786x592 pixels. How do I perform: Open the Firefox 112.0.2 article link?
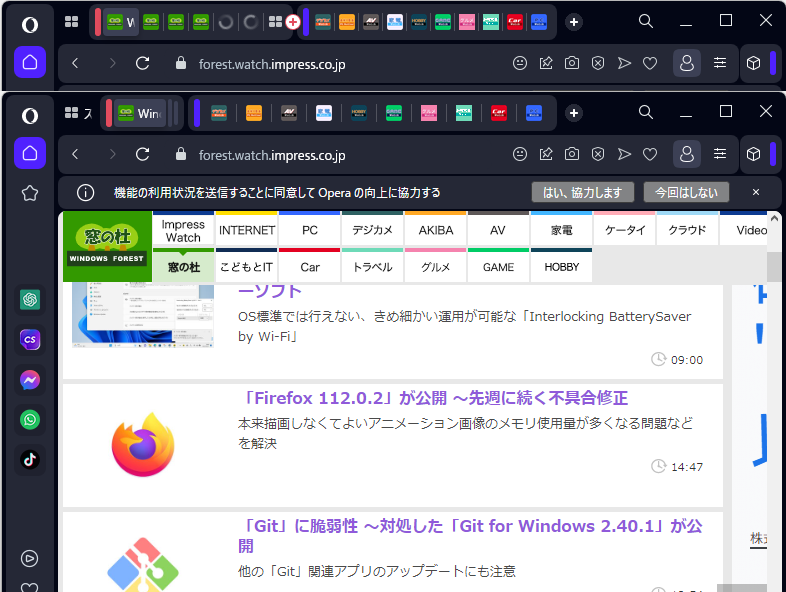pyautogui.click(x=433, y=398)
